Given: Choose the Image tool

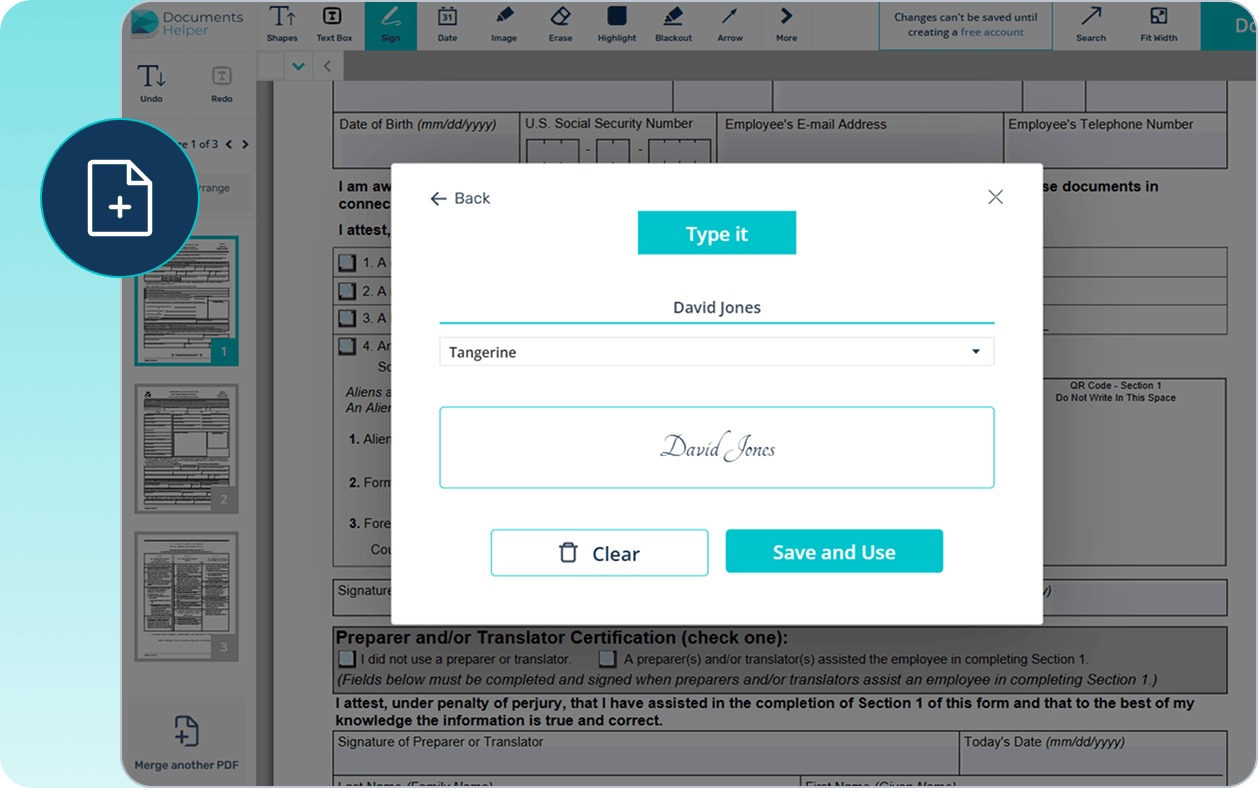Looking at the screenshot, I should 504,24.
